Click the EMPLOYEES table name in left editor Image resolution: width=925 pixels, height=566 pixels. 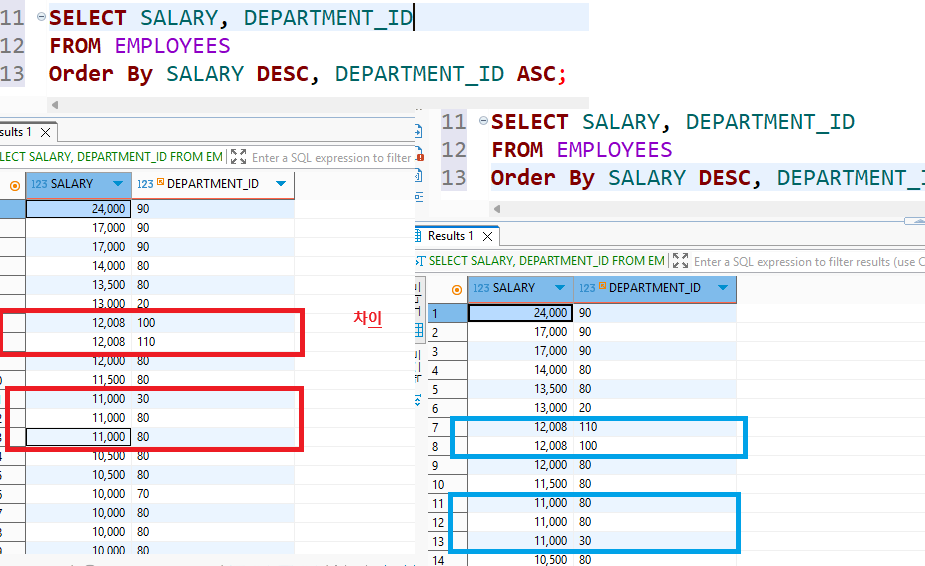[172, 46]
